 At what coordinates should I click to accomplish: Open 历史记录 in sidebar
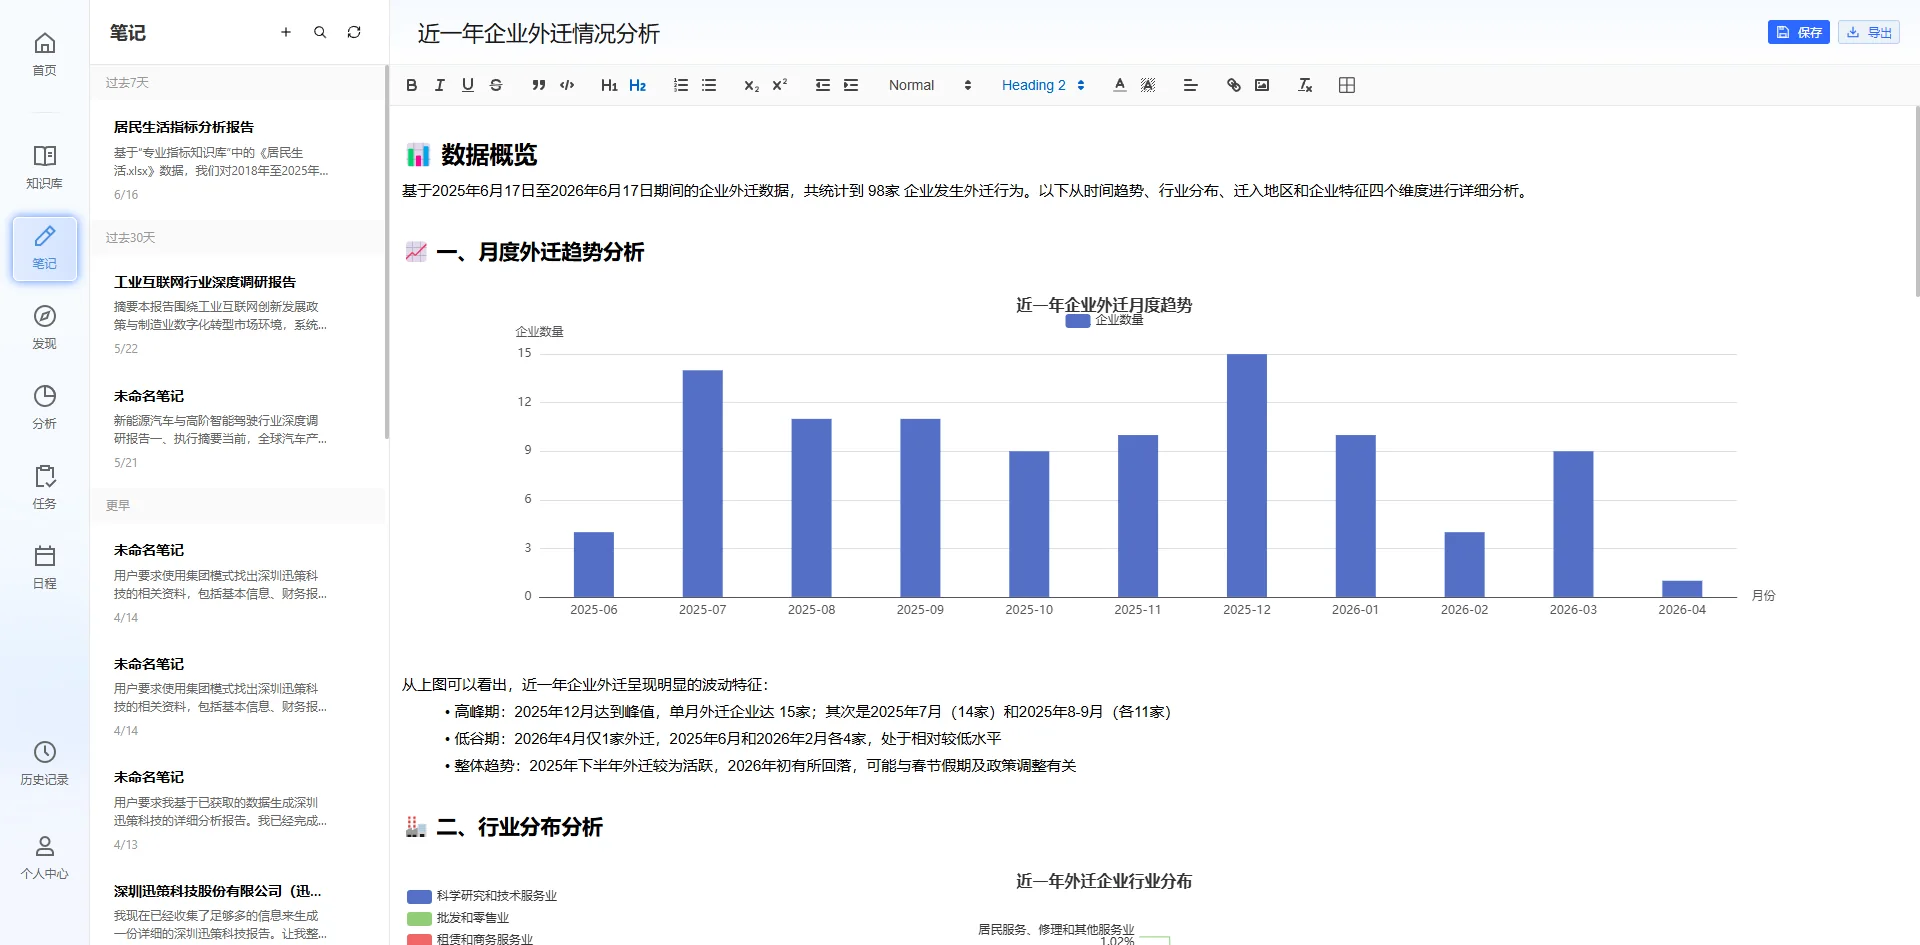44,763
